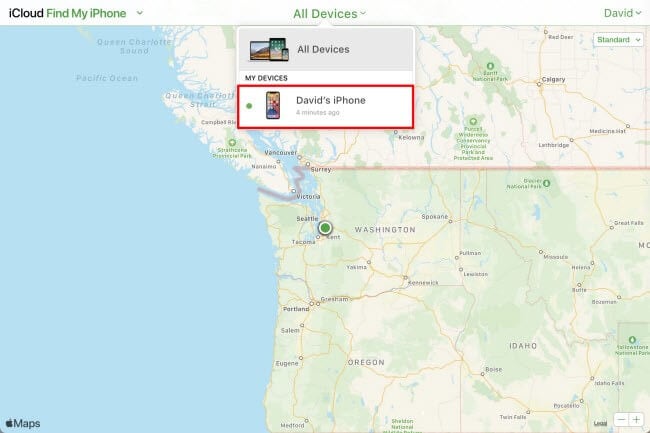The image size is (650, 433).
Task: Click the Yellowstone National Park marker icon
Action: [x=632, y=340]
